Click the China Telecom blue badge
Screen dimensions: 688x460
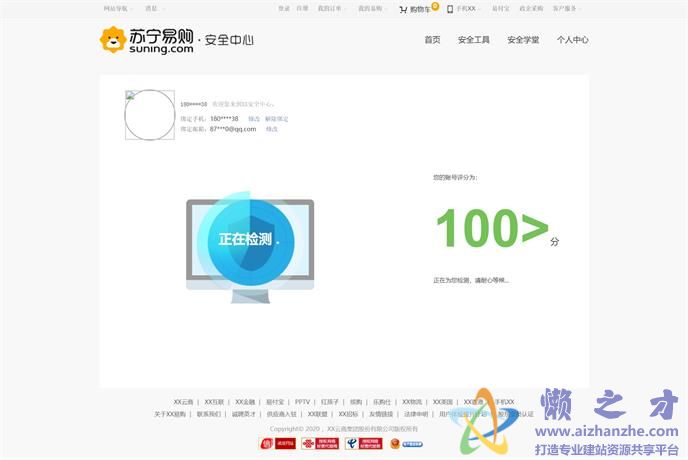click(x=364, y=444)
